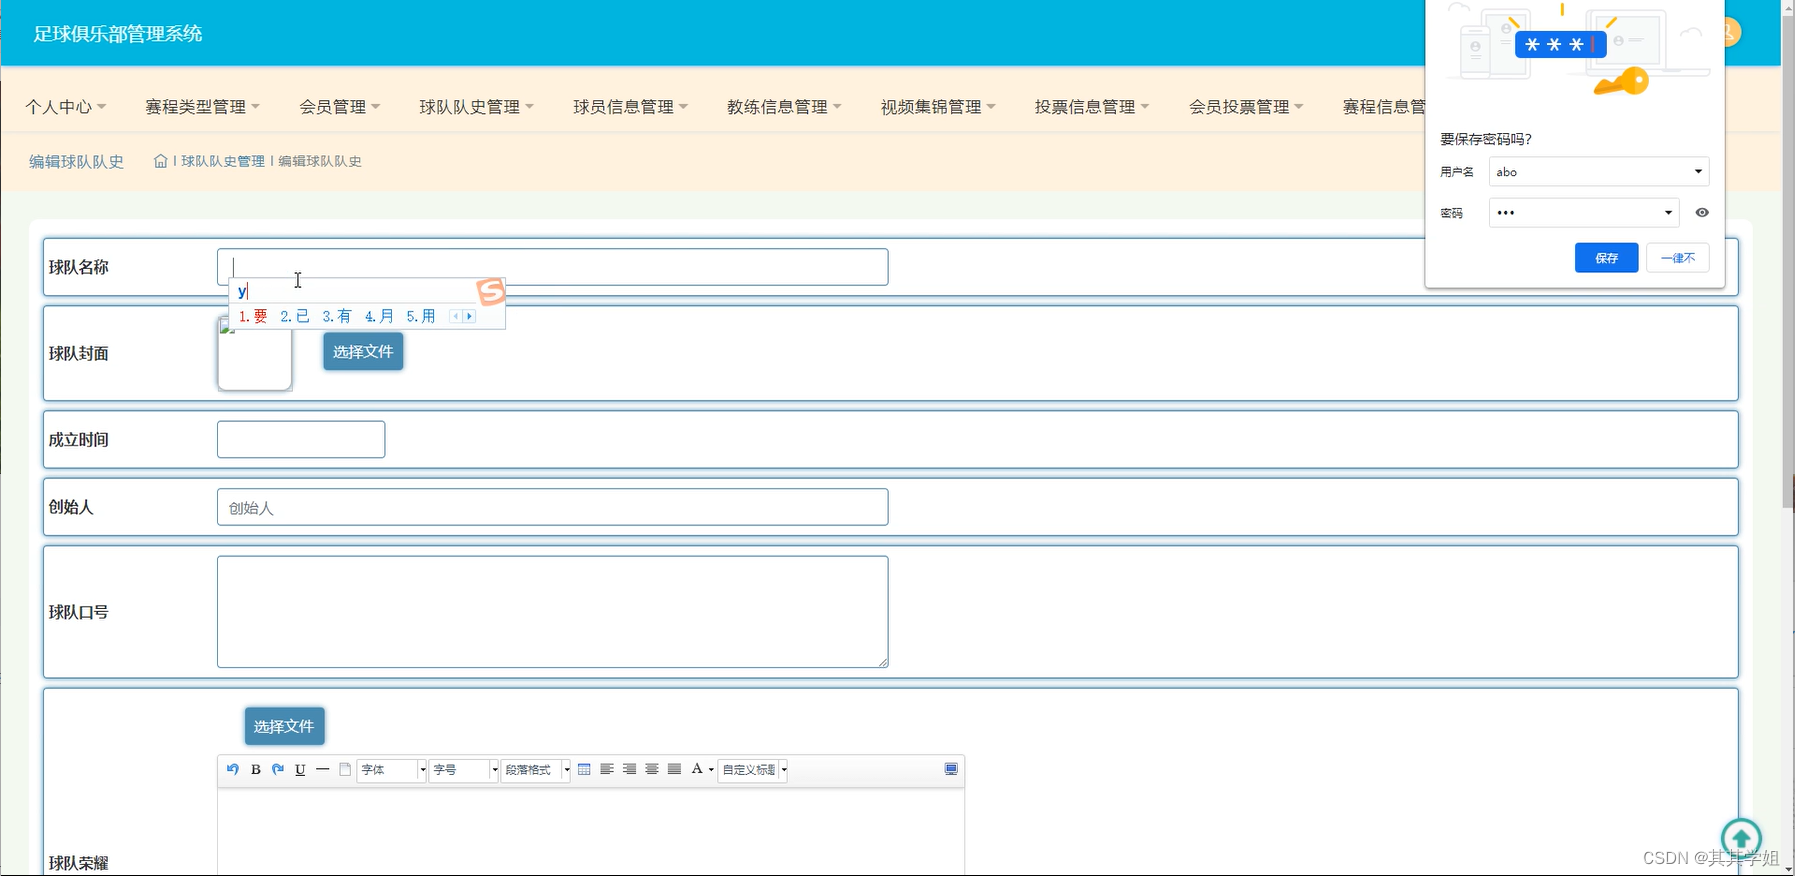Focus the 球队名称 input field
Viewport: 1795px width, 876px height.
click(x=552, y=267)
